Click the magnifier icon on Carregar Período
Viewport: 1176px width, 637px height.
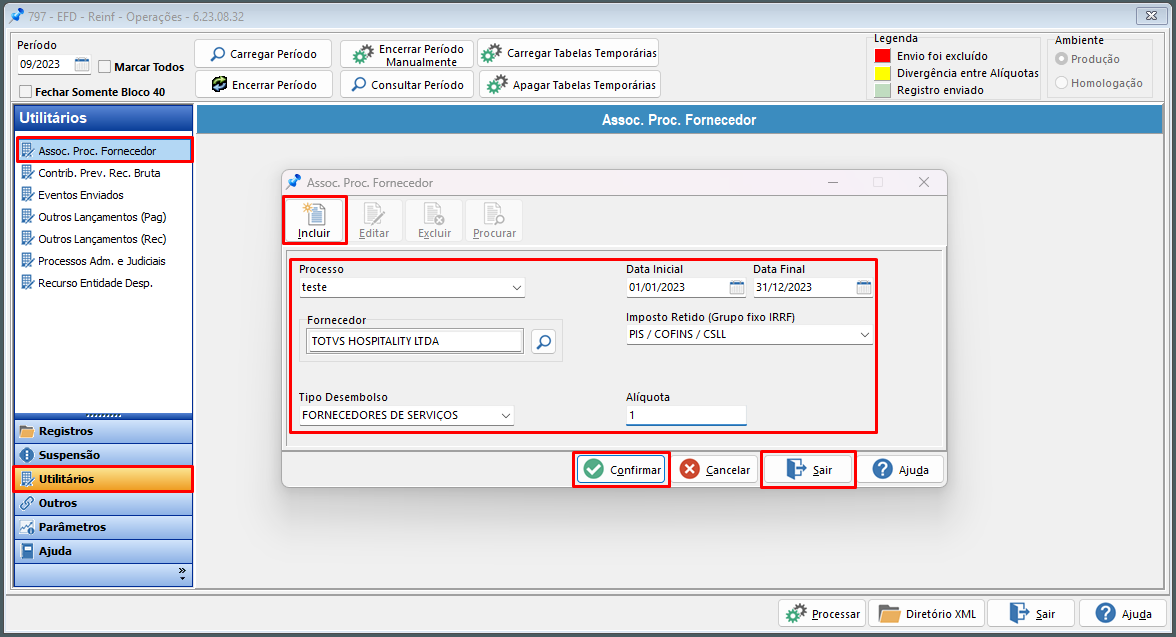[218, 54]
